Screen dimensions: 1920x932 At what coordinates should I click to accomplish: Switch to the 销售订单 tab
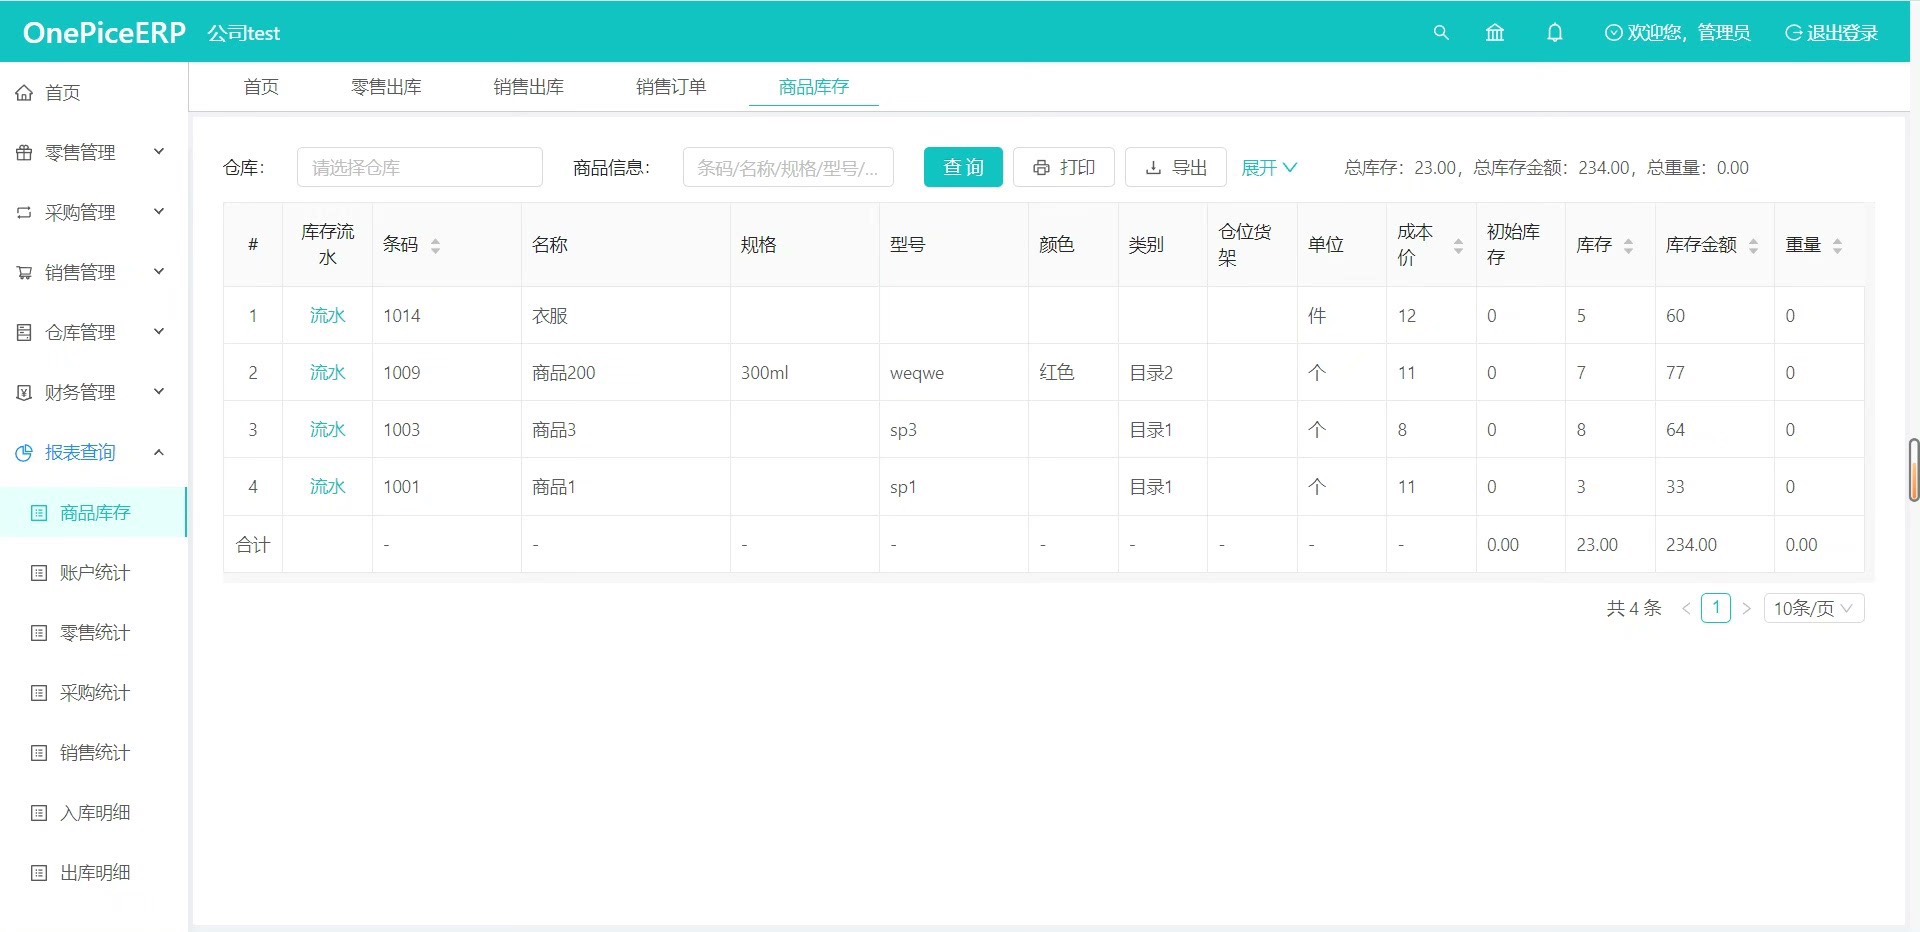coord(671,87)
